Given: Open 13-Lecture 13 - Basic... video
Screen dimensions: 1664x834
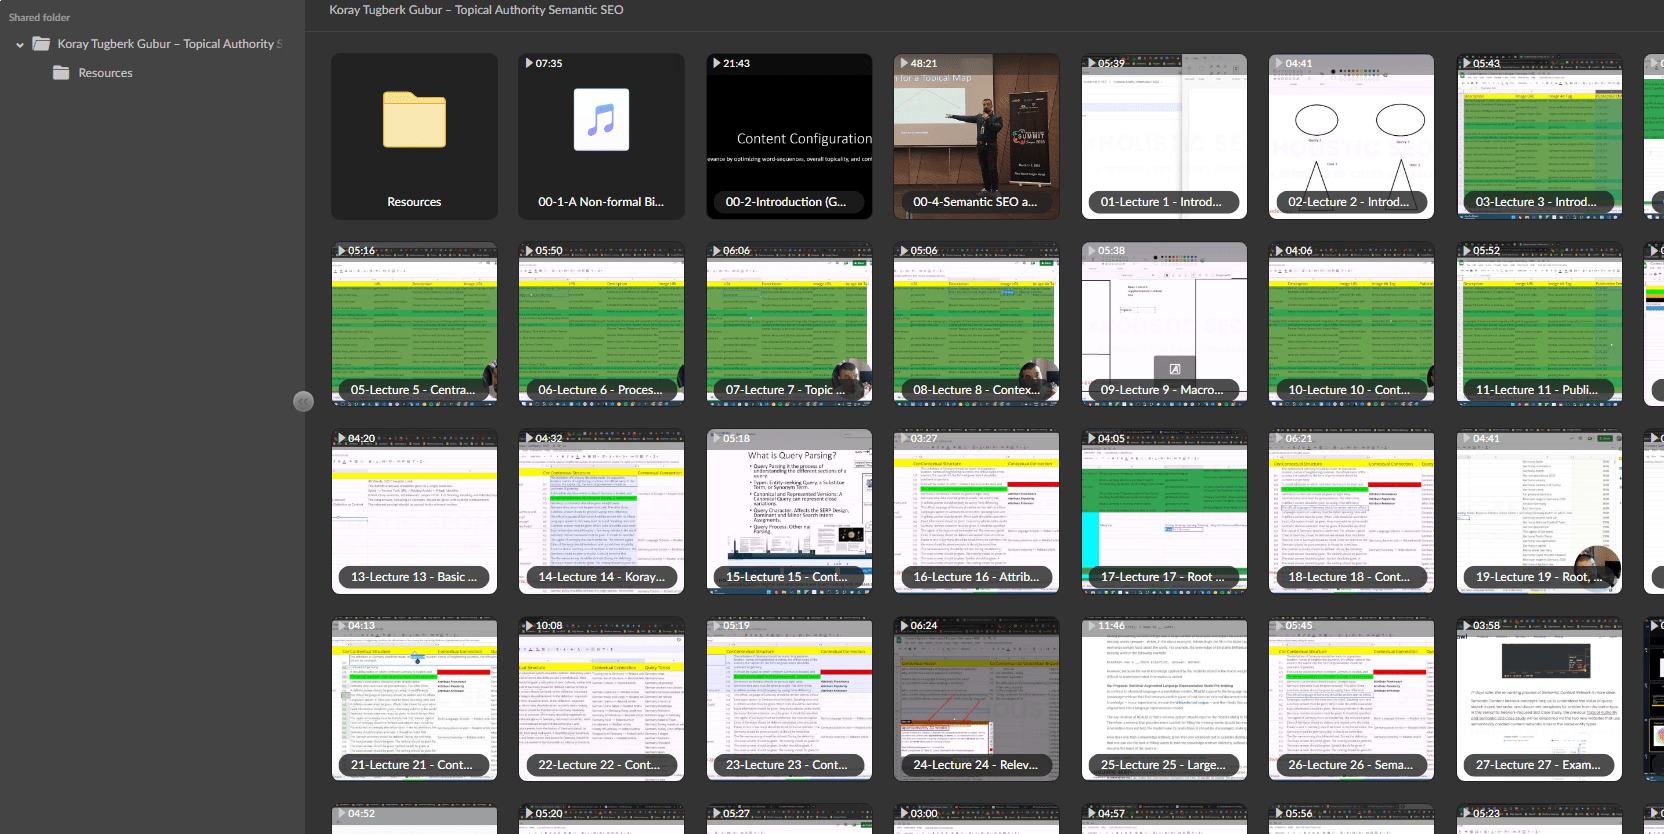Looking at the screenshot, I should point(414,512).
